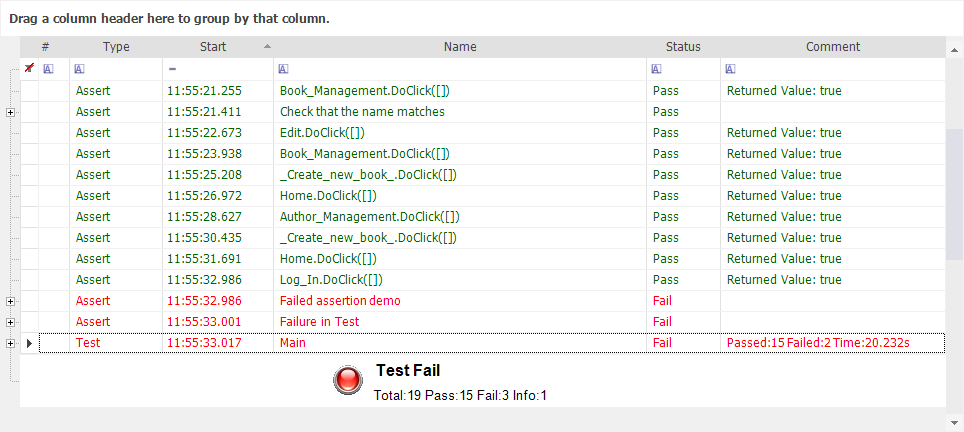Click the clear filter icon in filter row

coord(29,68)
